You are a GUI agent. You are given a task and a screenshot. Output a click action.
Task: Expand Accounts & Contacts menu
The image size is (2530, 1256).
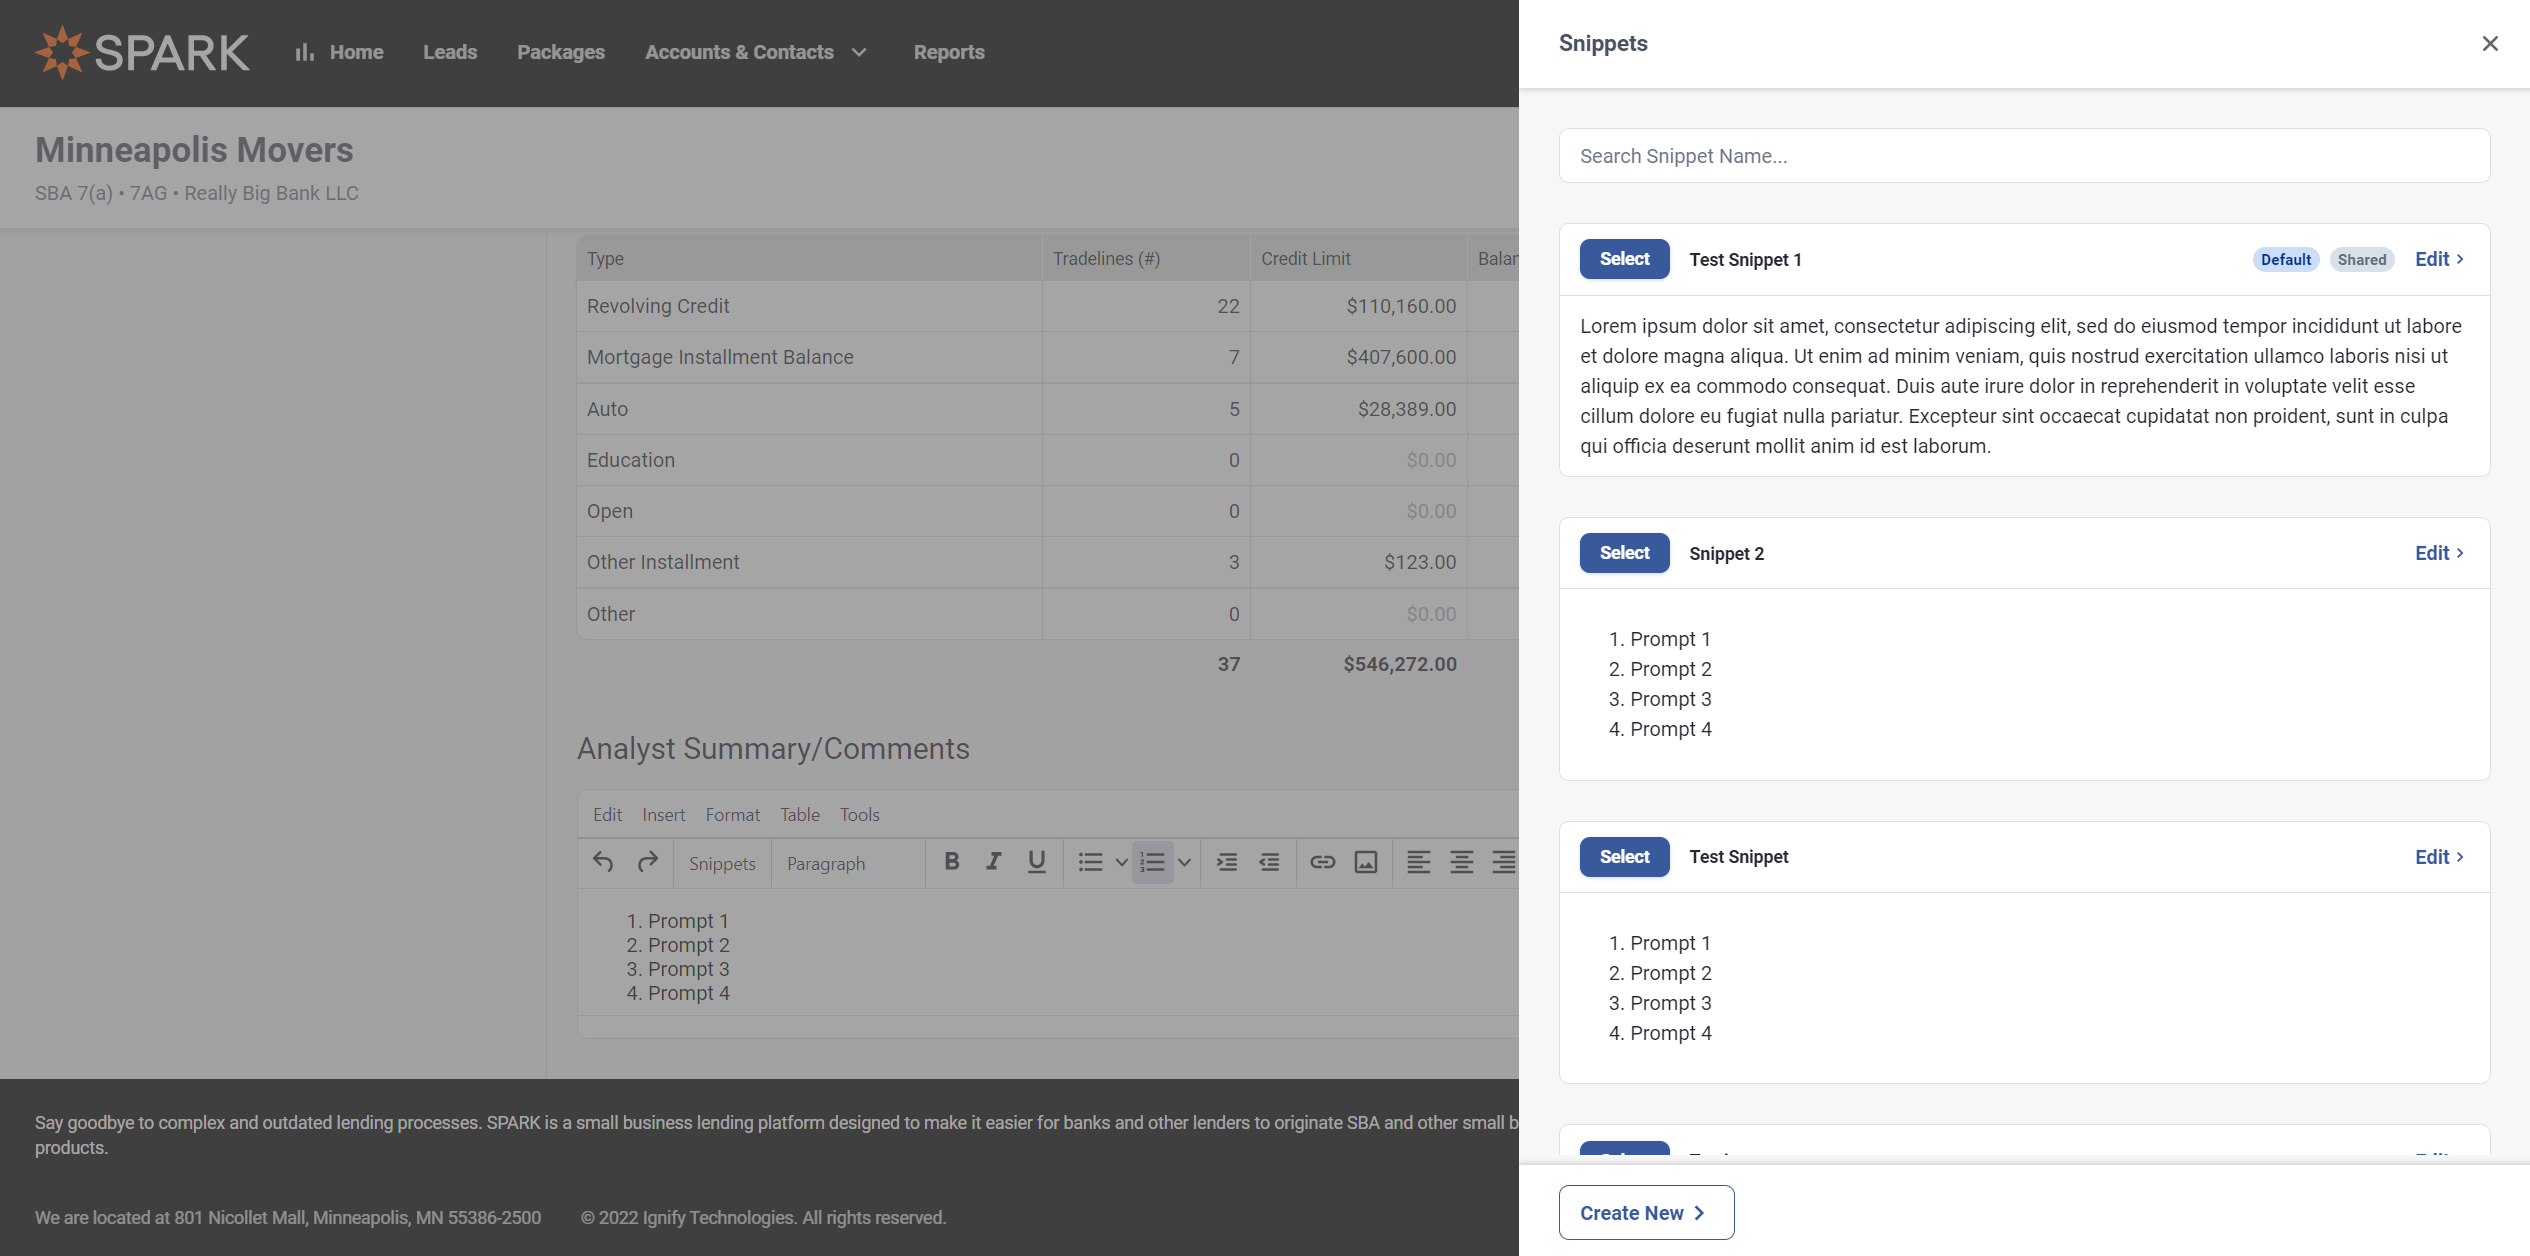(x=756, y=52)
